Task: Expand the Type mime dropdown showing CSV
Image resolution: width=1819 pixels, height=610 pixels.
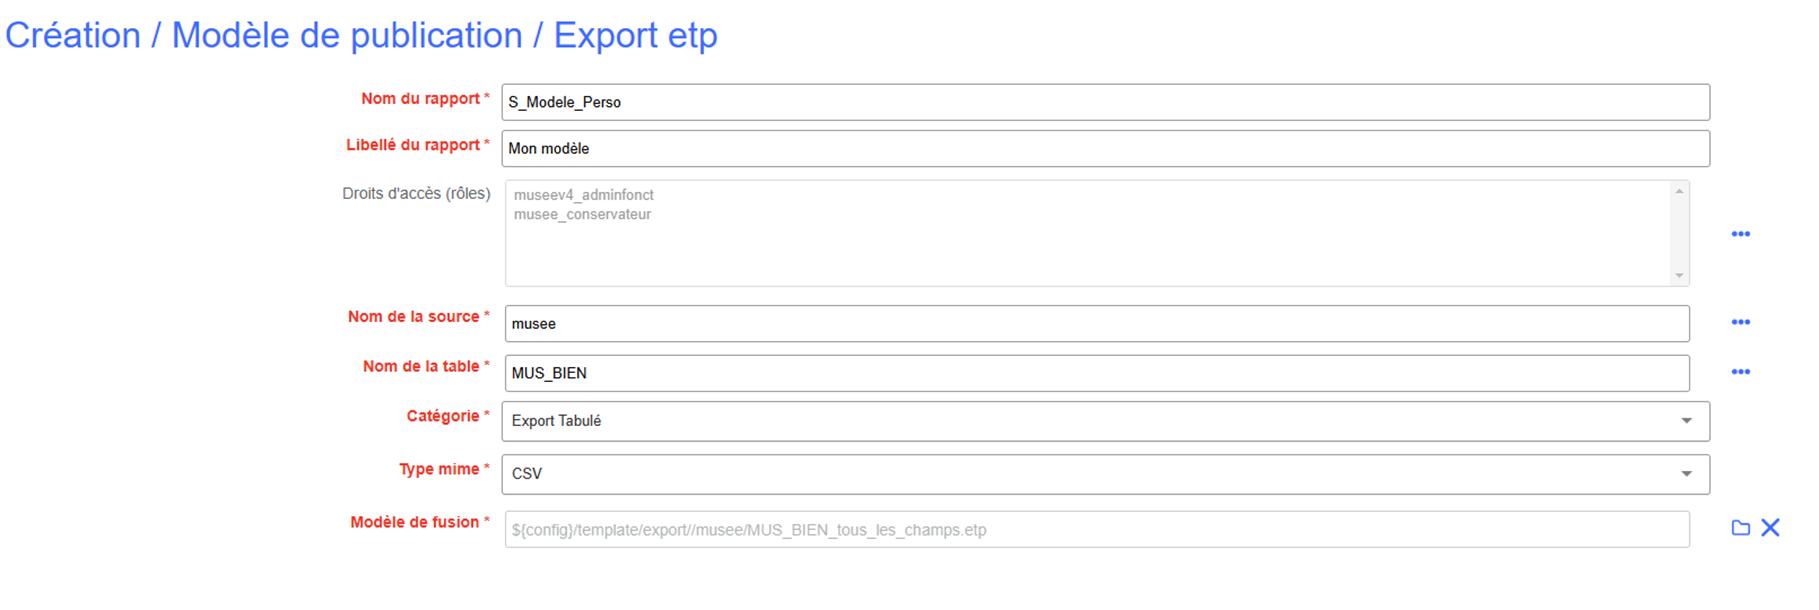Action: 1105,474
